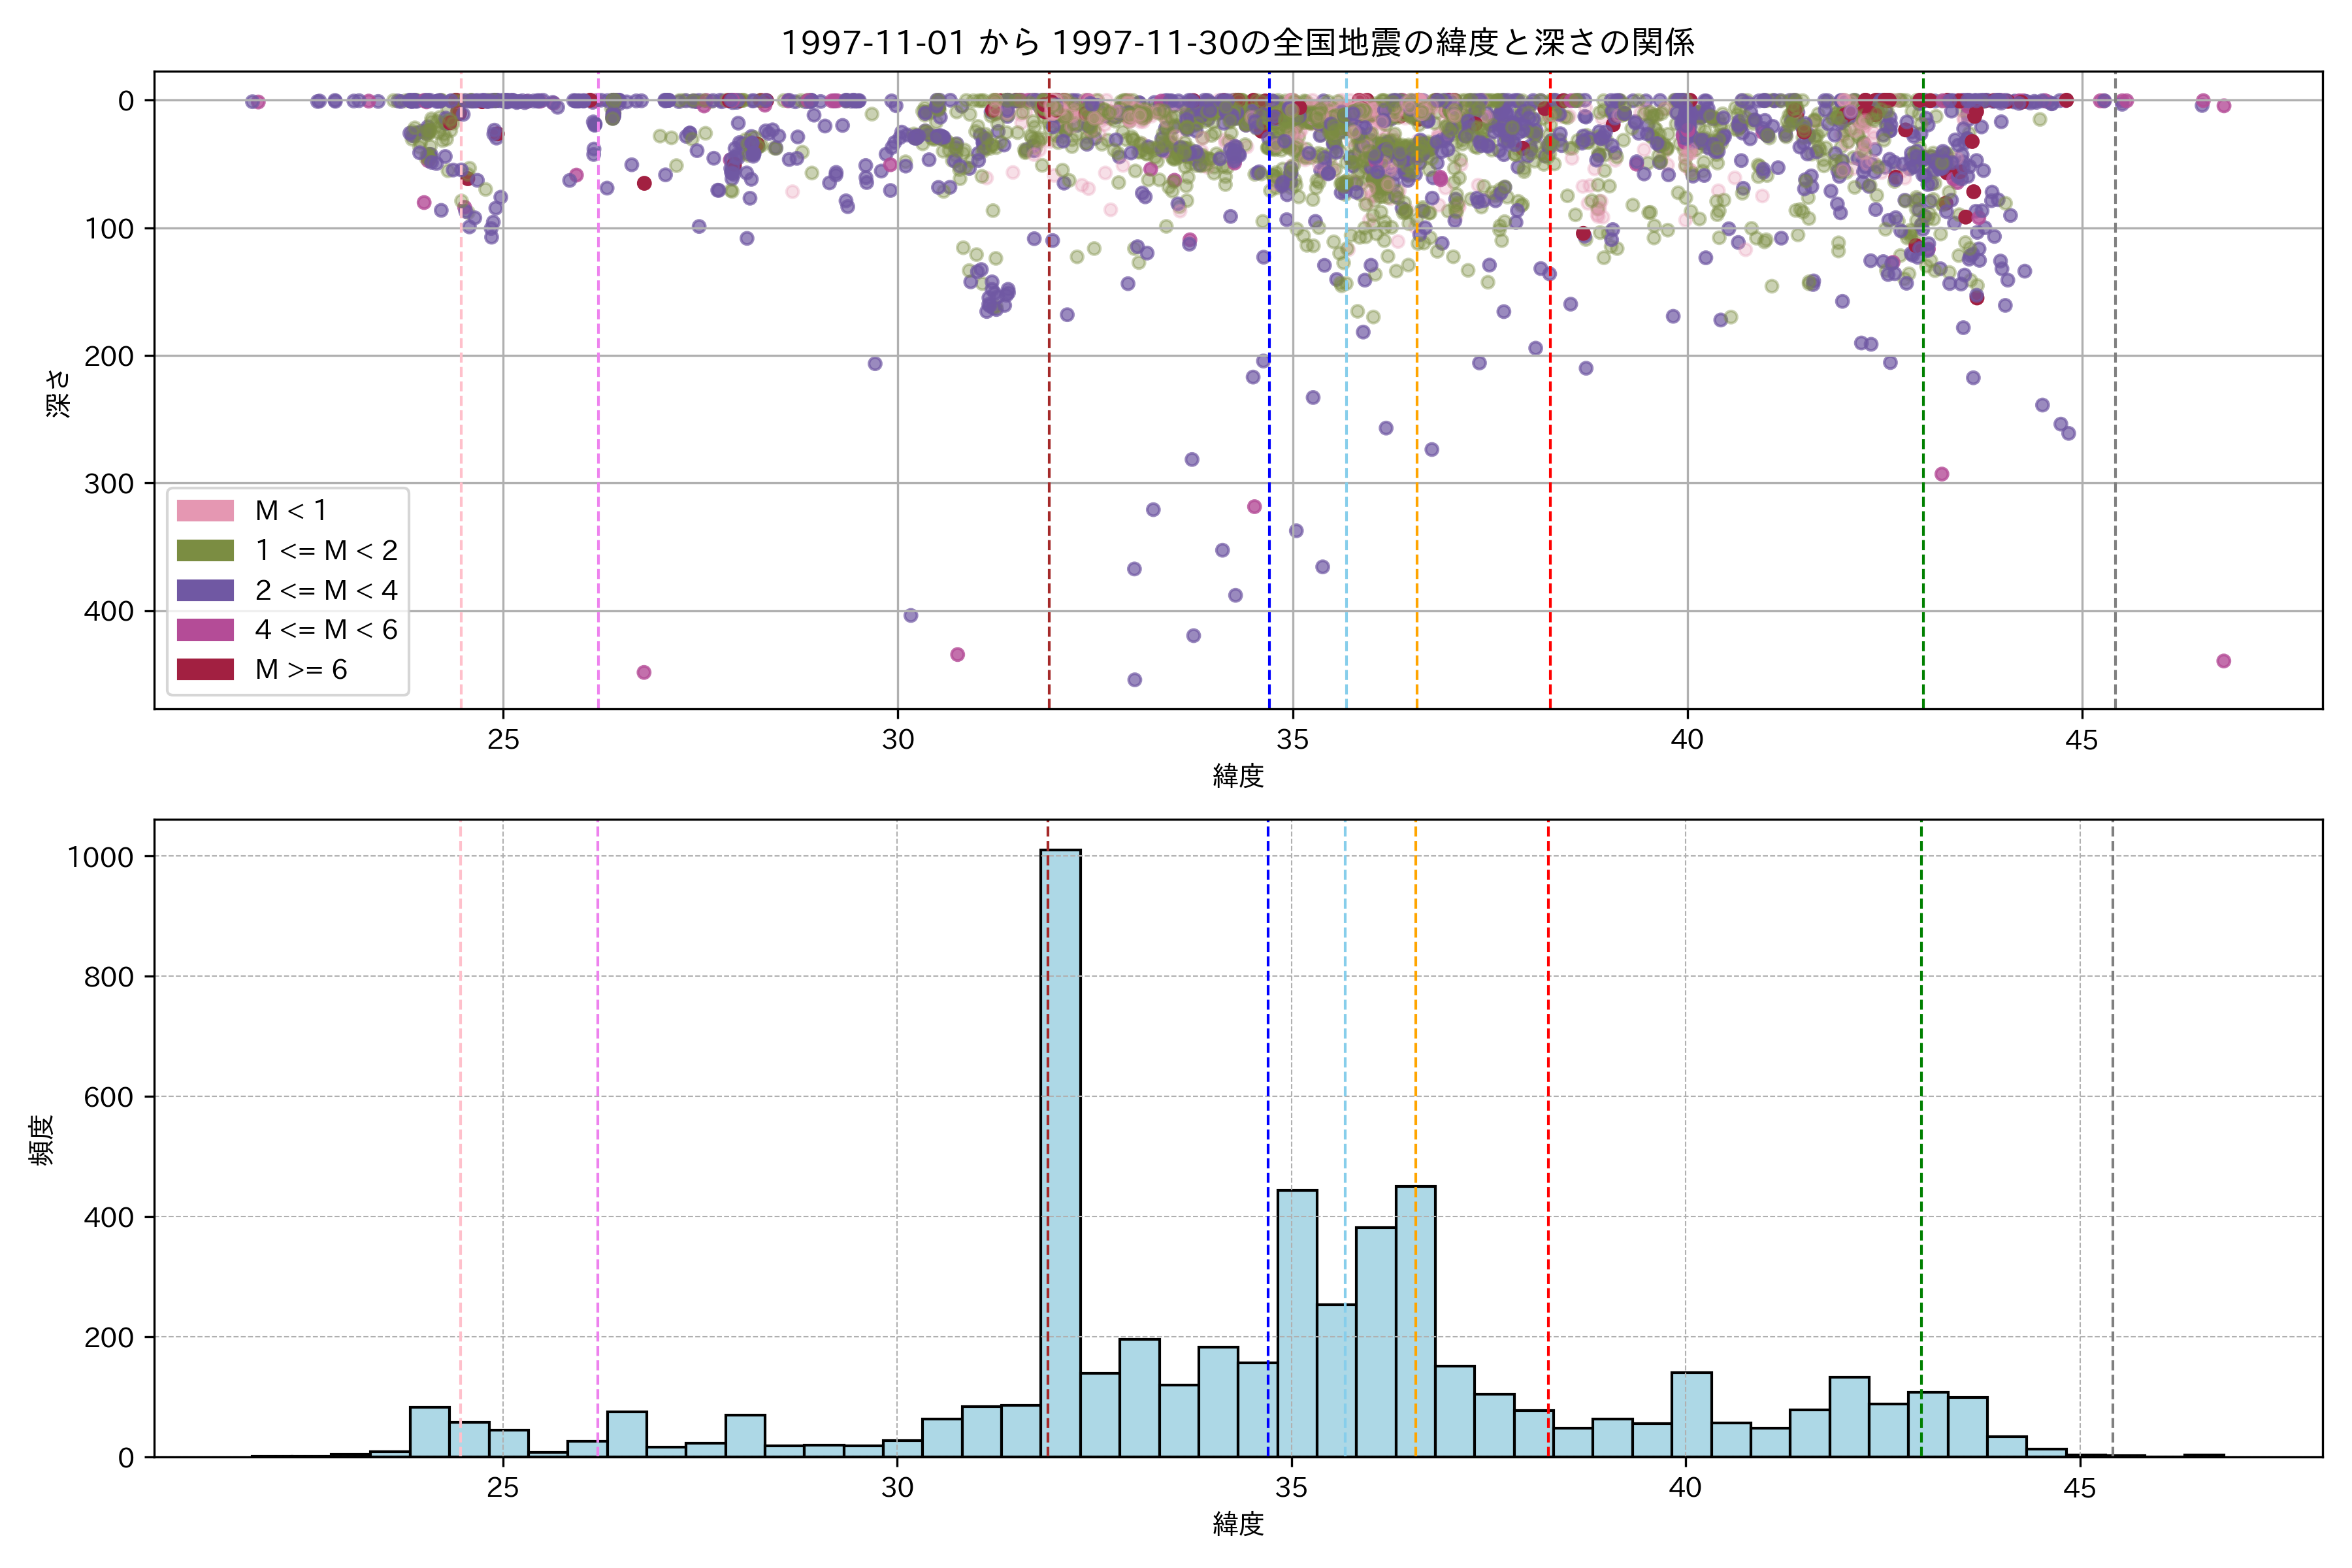
Task: Click the magenta point near latitude 43, depth 290
Action: [1941, 474]
